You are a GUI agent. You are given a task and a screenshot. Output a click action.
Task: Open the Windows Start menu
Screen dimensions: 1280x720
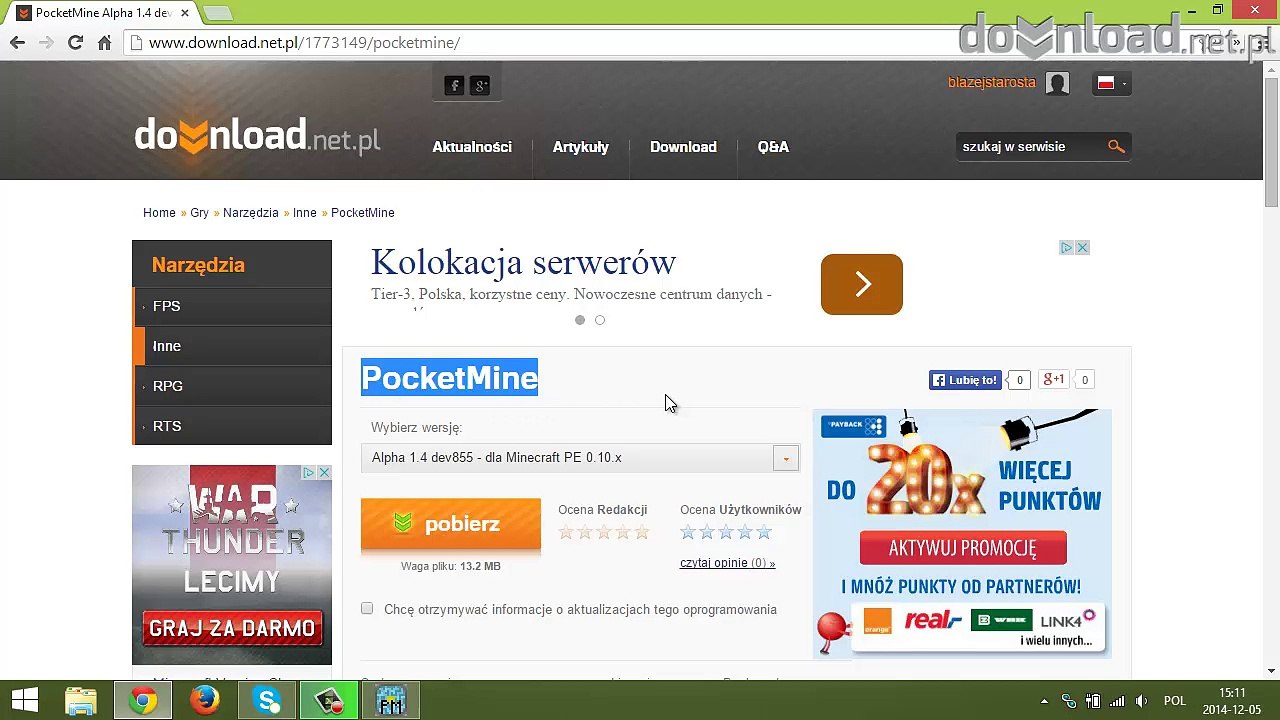25,701
